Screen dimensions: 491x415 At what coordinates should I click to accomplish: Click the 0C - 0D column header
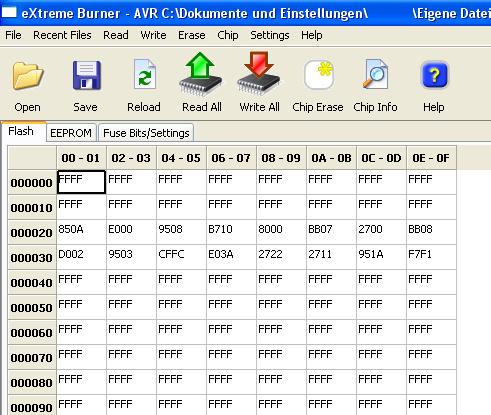coord(381,158)
